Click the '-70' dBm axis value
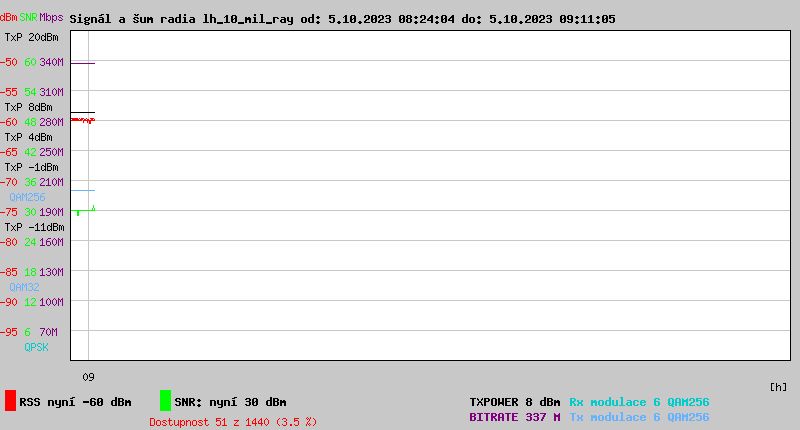 coord(9,182)
